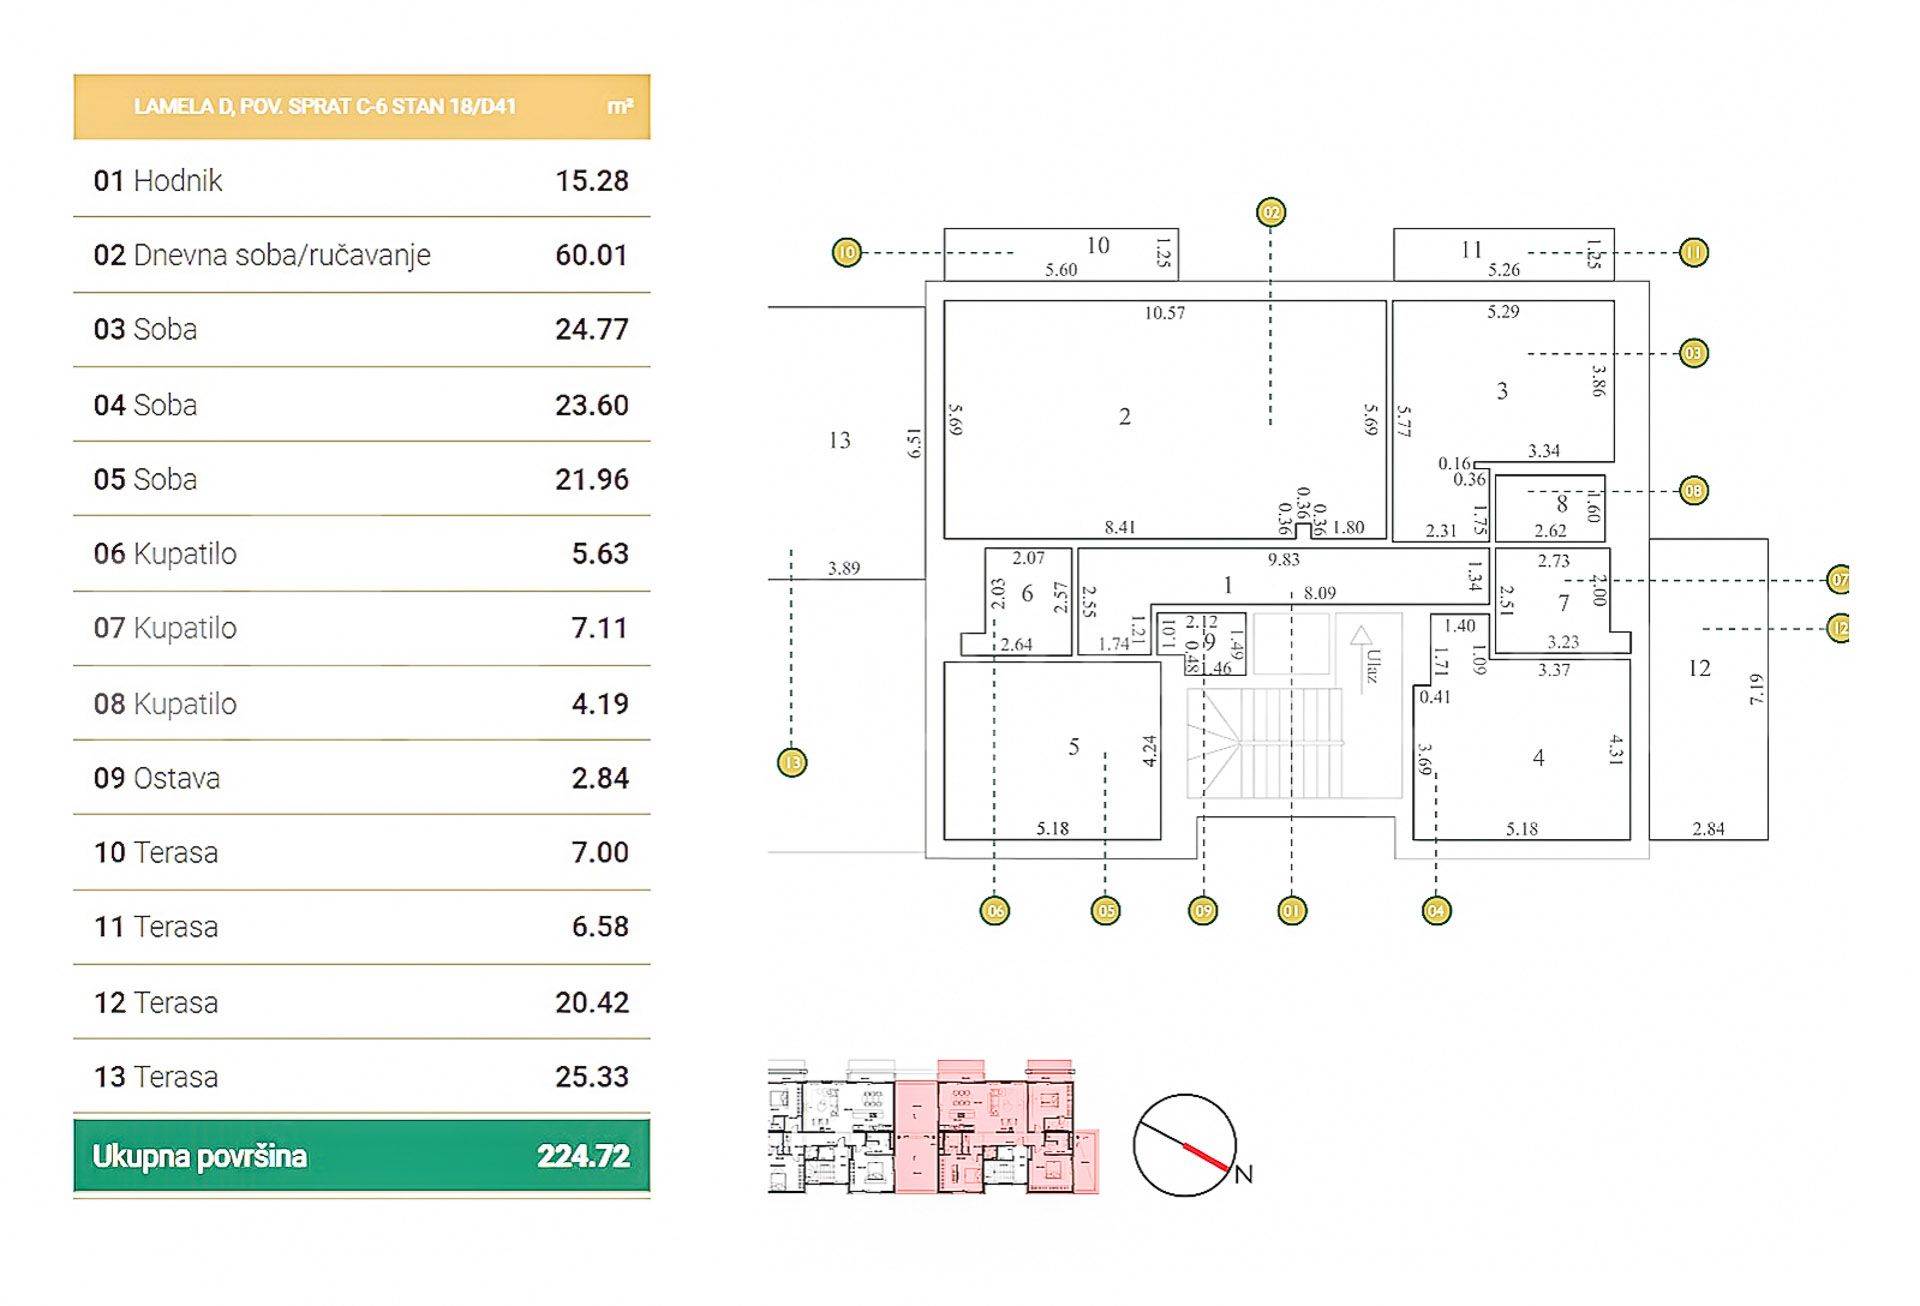
Task: Click the table header Lamela D, Pov. Sprat C-6 Stan 18/D41
Action: pyautogui.click(x=325, y=106)
